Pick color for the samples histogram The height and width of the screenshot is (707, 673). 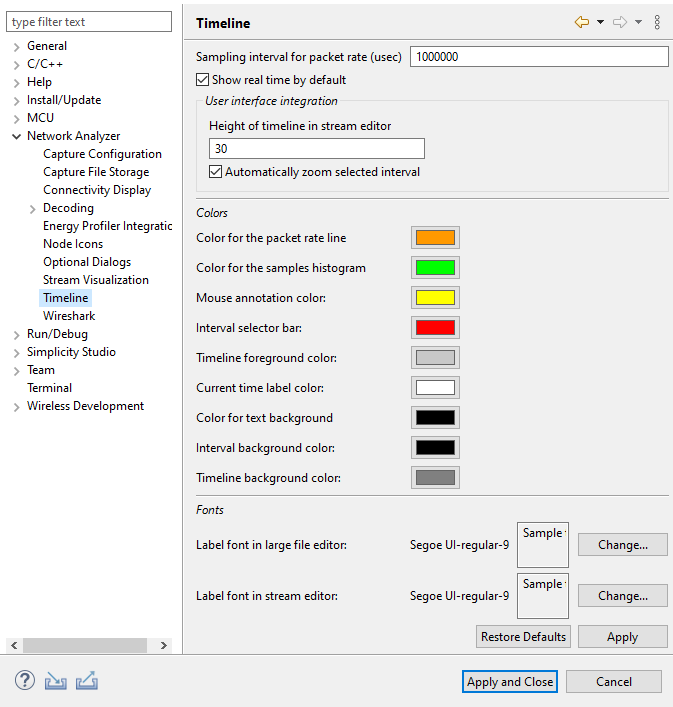[x=435, y=268]
